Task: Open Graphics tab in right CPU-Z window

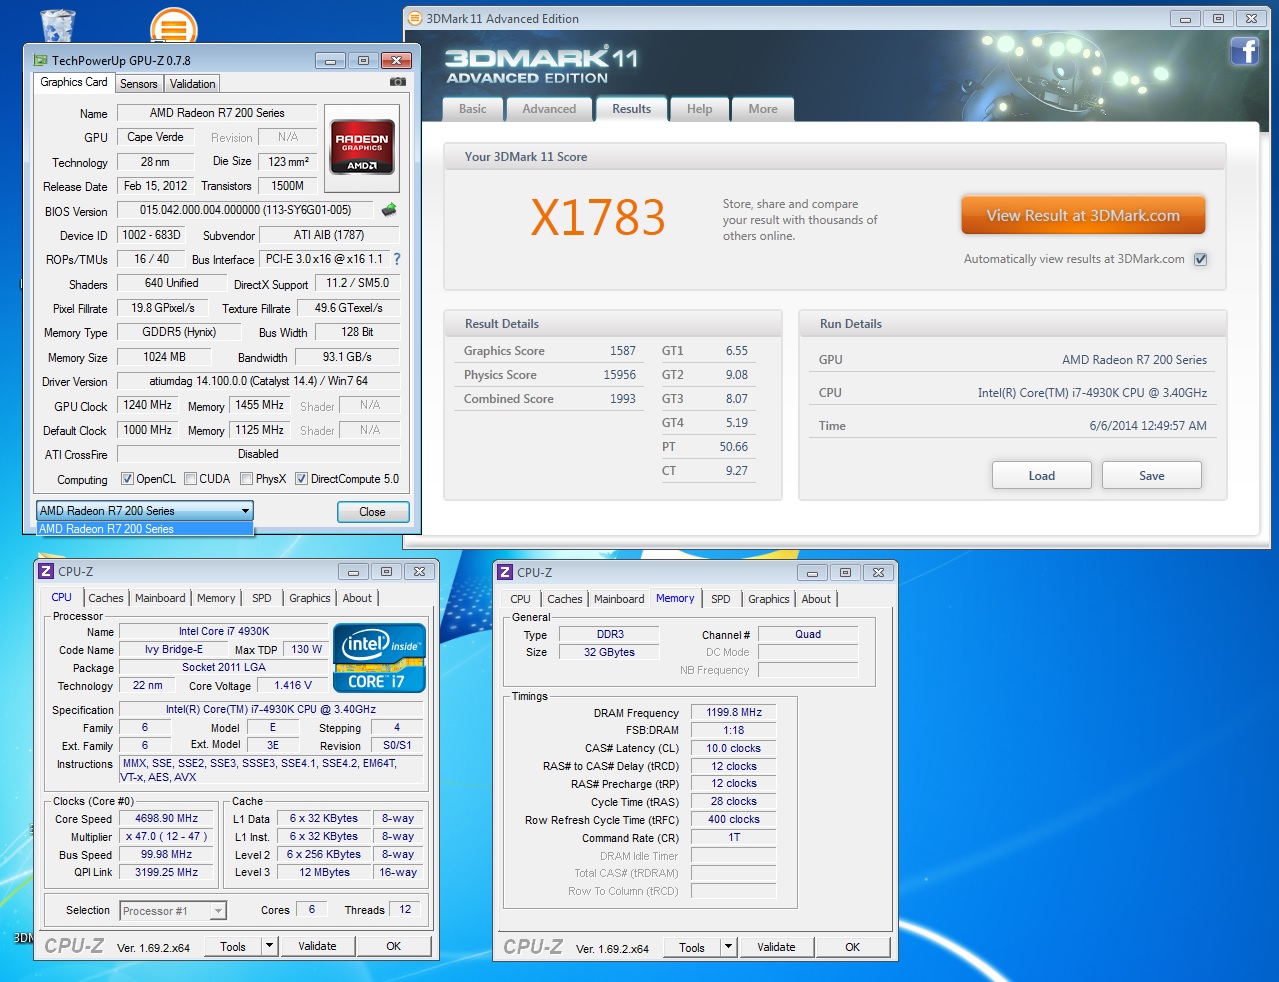Action: click(769, 599)
